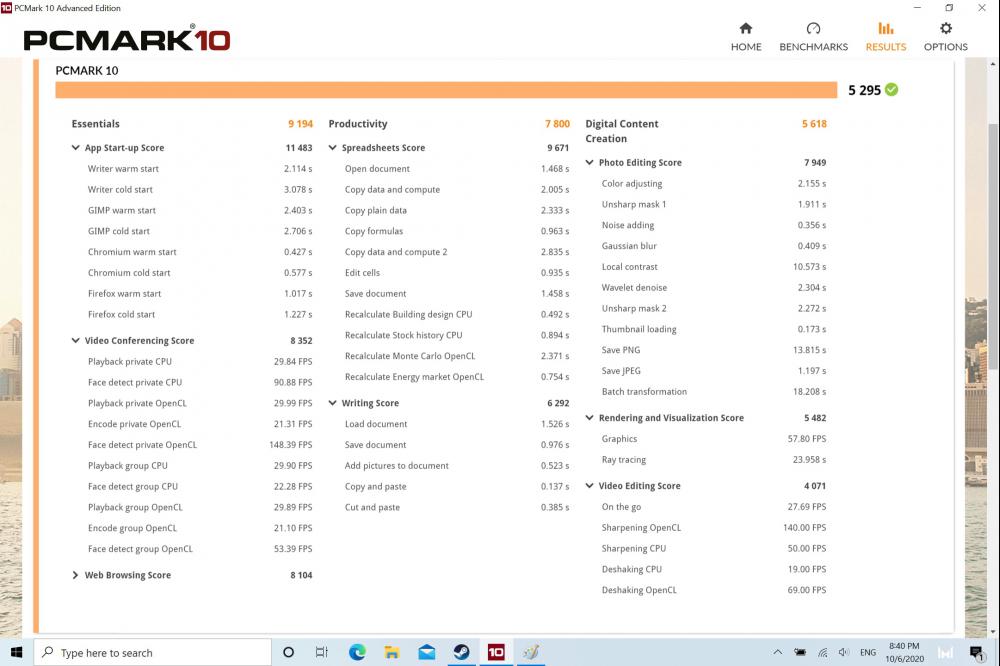Show hidden system tray icons
Viewport: 1000px width, 666px height.
[777, 652]
